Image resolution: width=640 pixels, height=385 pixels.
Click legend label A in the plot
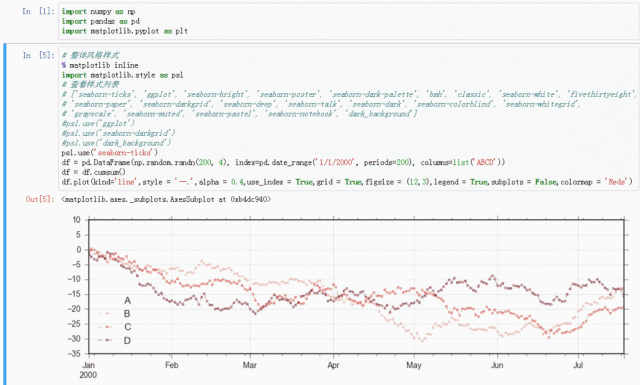point(127,300)
